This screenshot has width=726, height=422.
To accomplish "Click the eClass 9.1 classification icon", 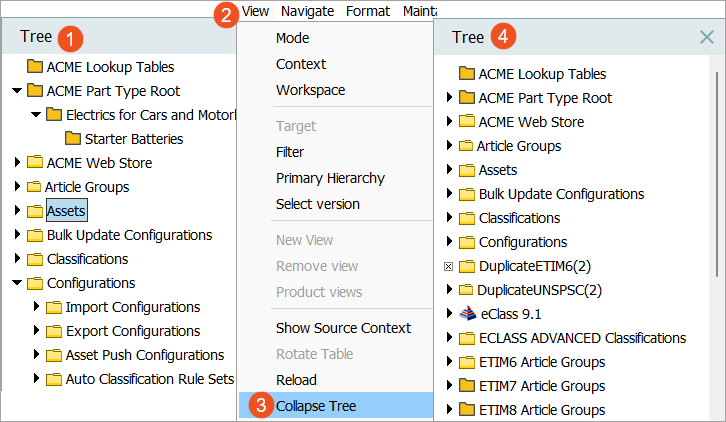I will pyautogui.click(x=467, y=314).
